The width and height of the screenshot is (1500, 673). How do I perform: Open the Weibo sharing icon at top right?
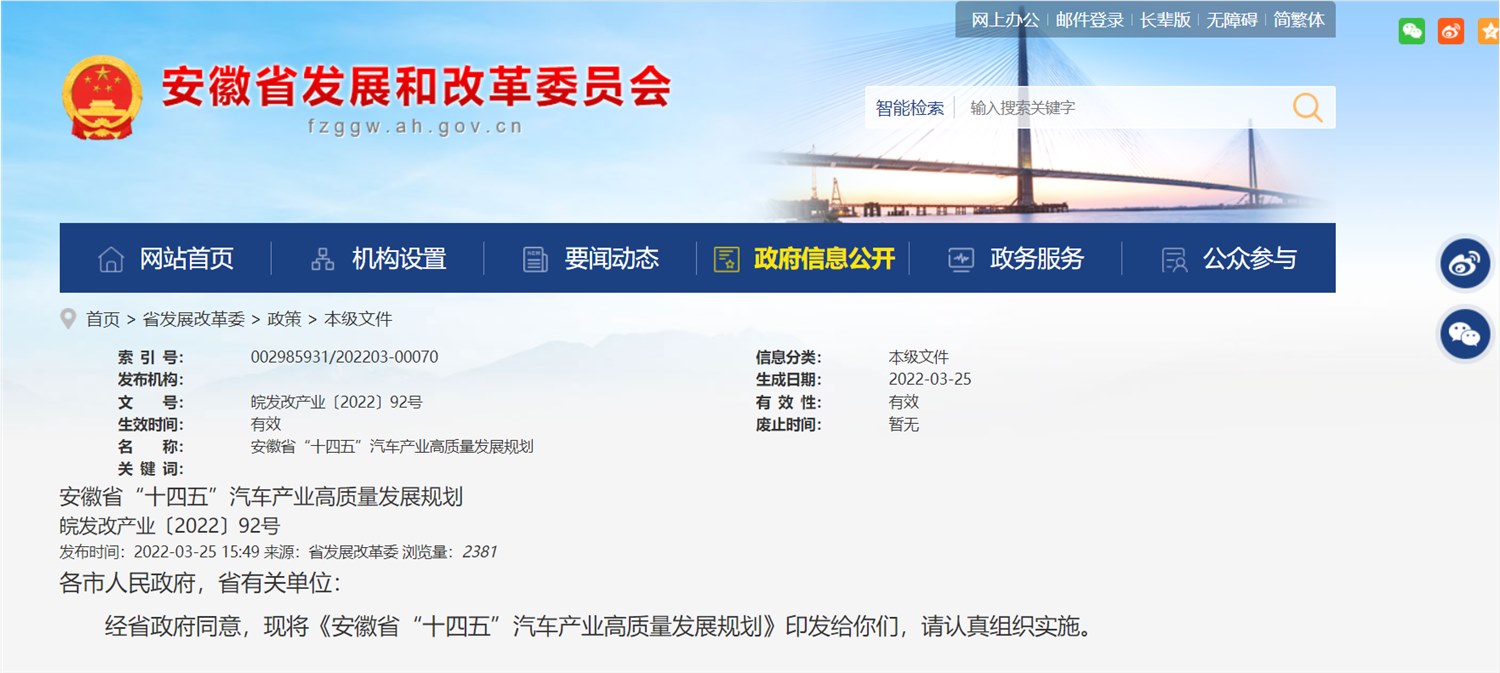click(1450, 31)
